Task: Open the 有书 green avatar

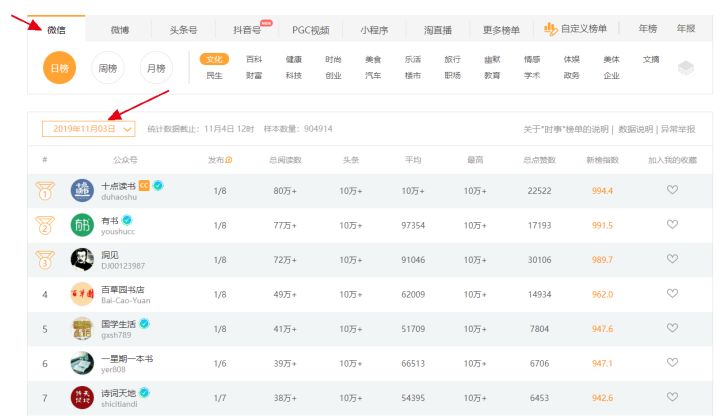Action: pyautogui.click(x=82, y=225)
